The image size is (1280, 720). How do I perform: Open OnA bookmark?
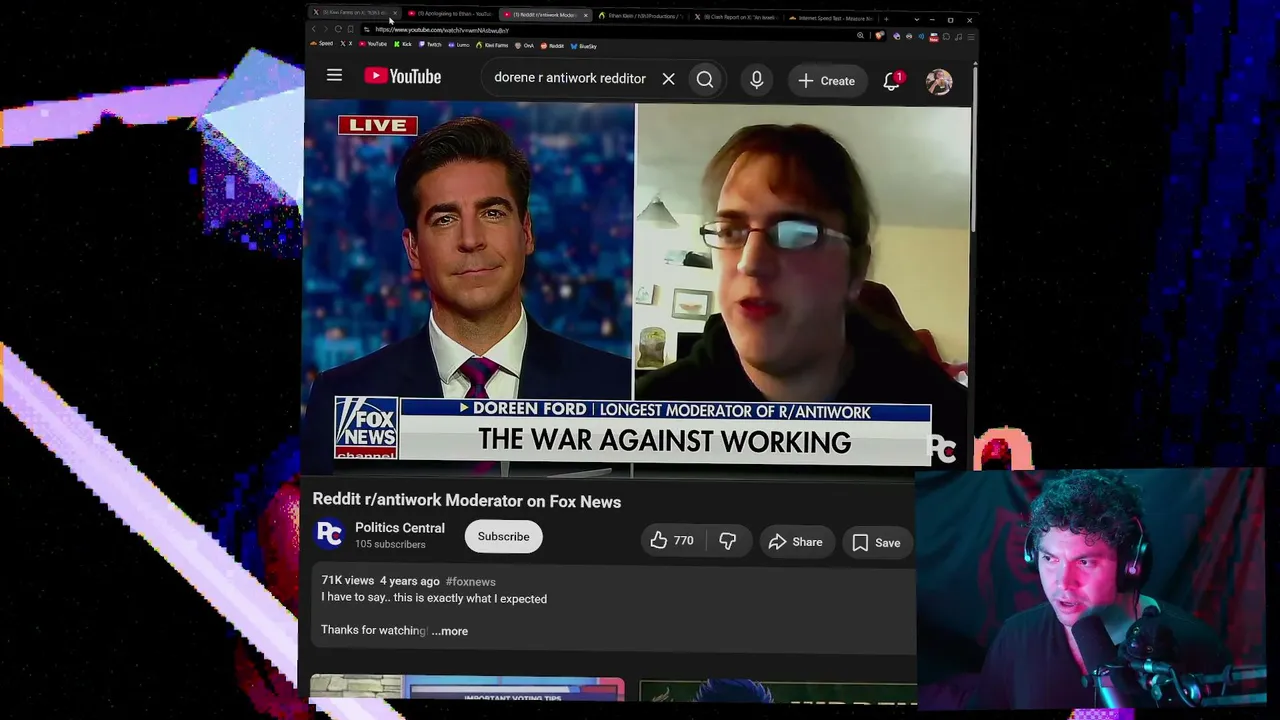point(525,46)
